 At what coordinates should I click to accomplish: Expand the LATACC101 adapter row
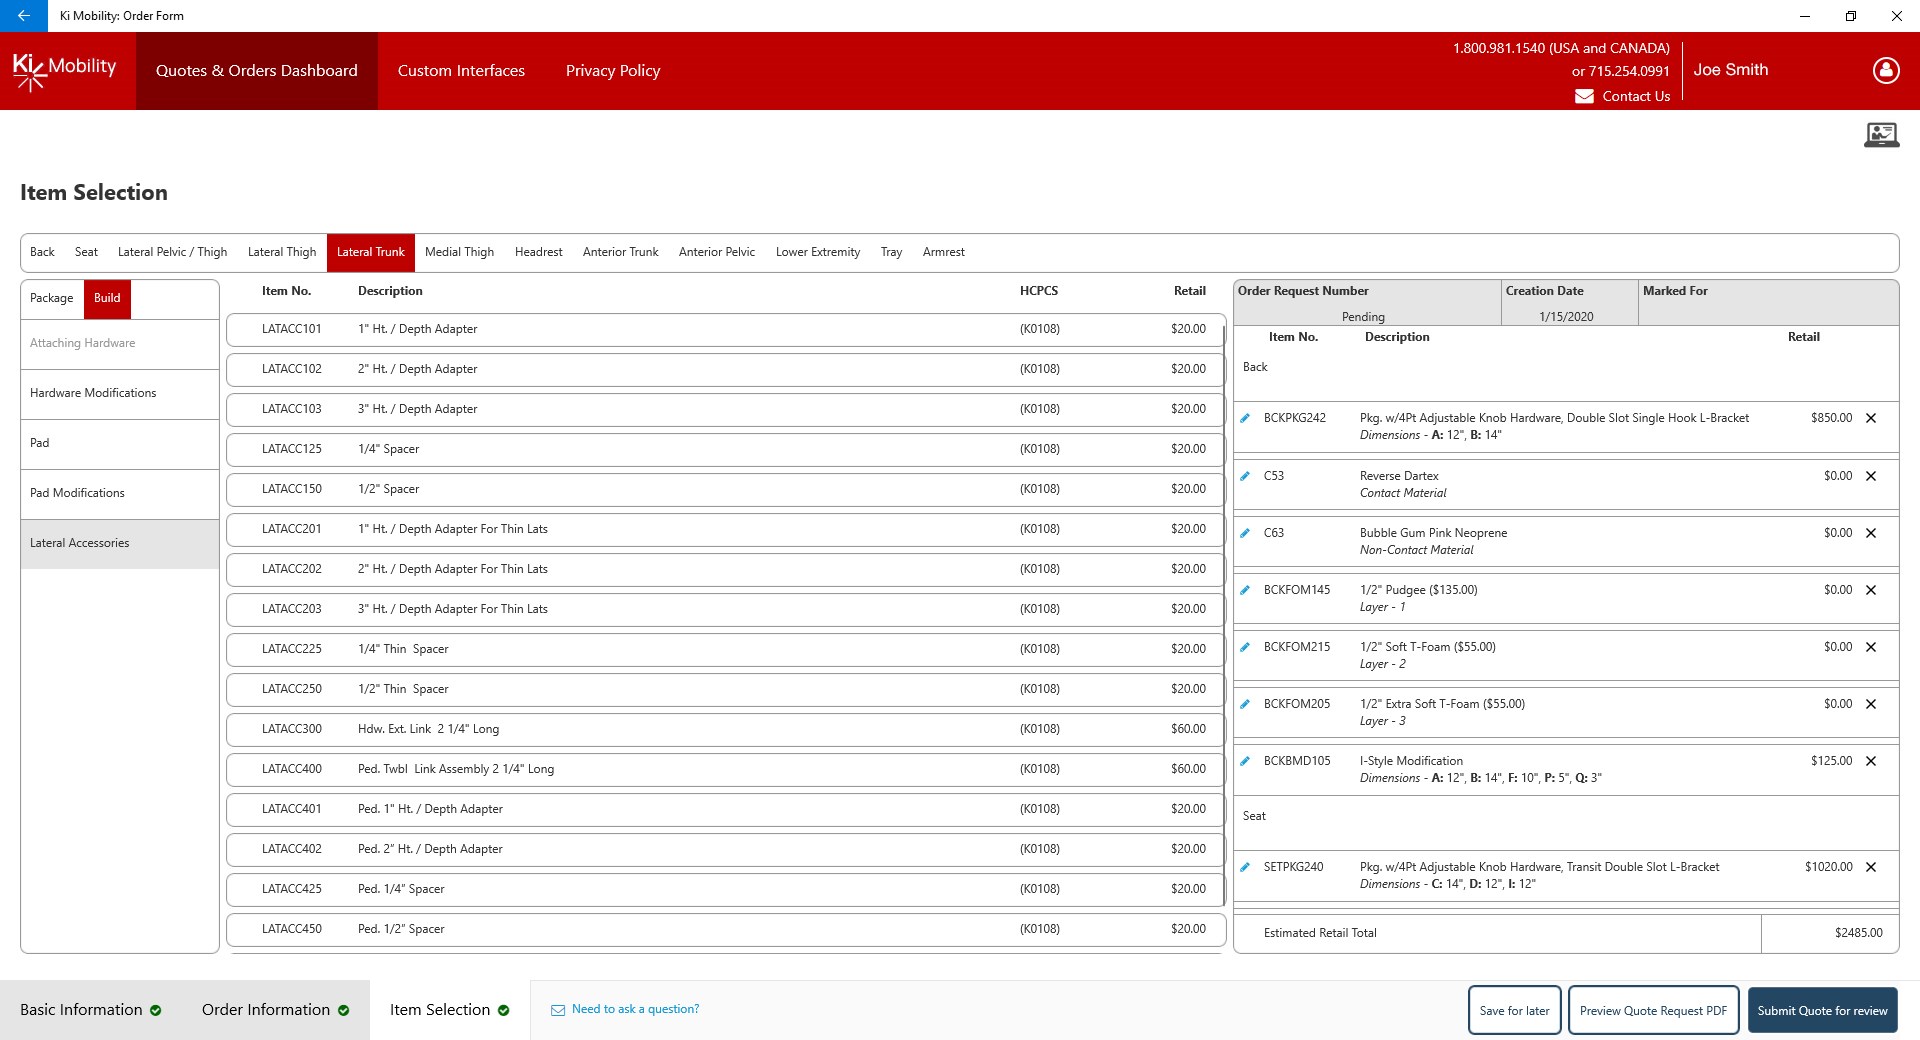(x=727, y=329)
